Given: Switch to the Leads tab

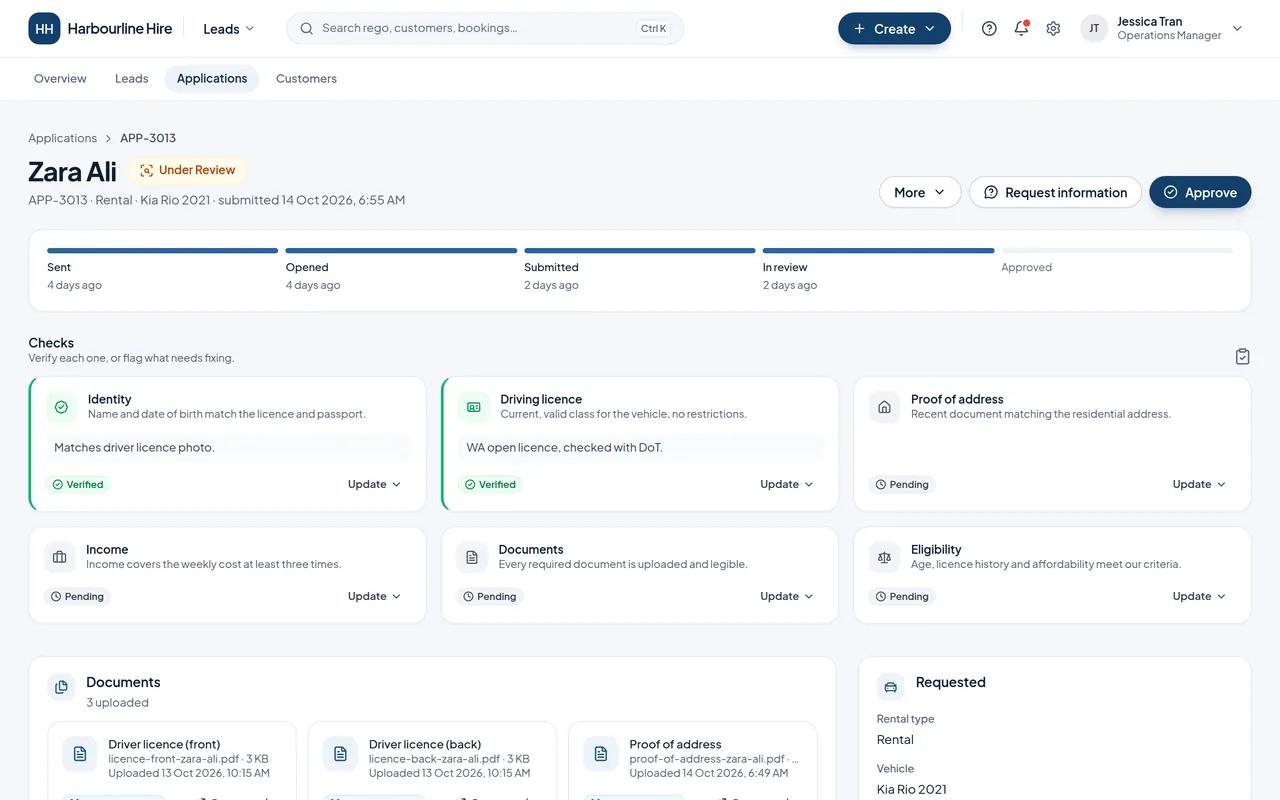Looking at the screenshot, I should pyautogui.click(x=132, y=79).
